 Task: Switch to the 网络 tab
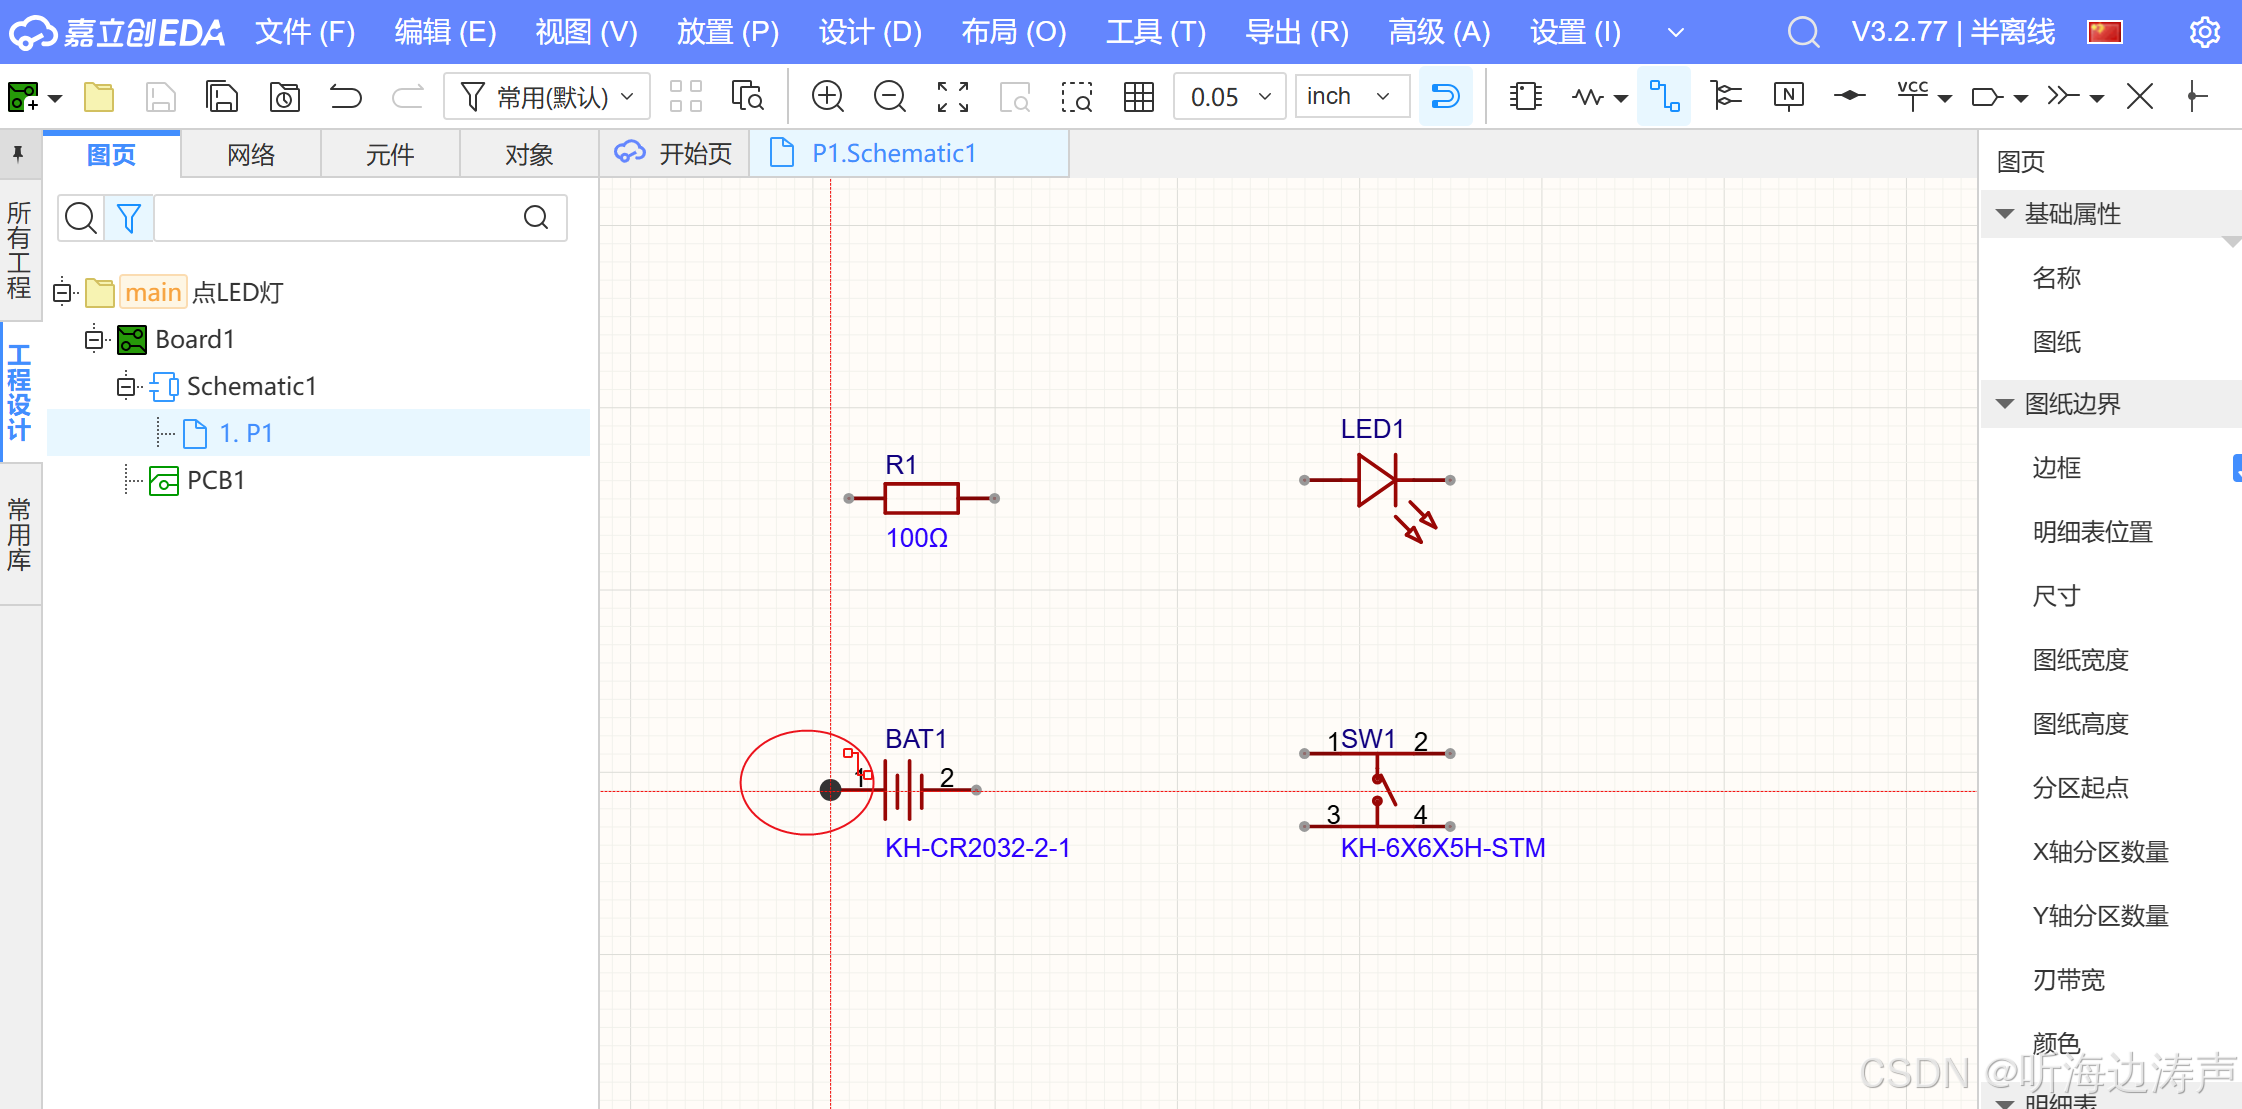tap(251, 155)
